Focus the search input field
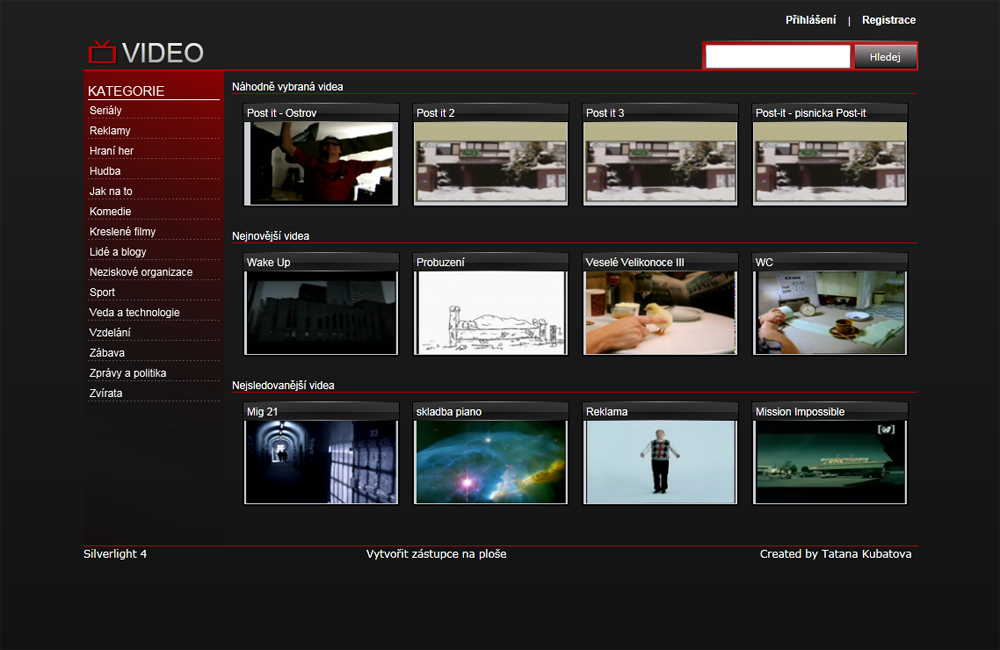Image resolution: width=1000 pixels, height=650 pixels. tap(777, 57)
